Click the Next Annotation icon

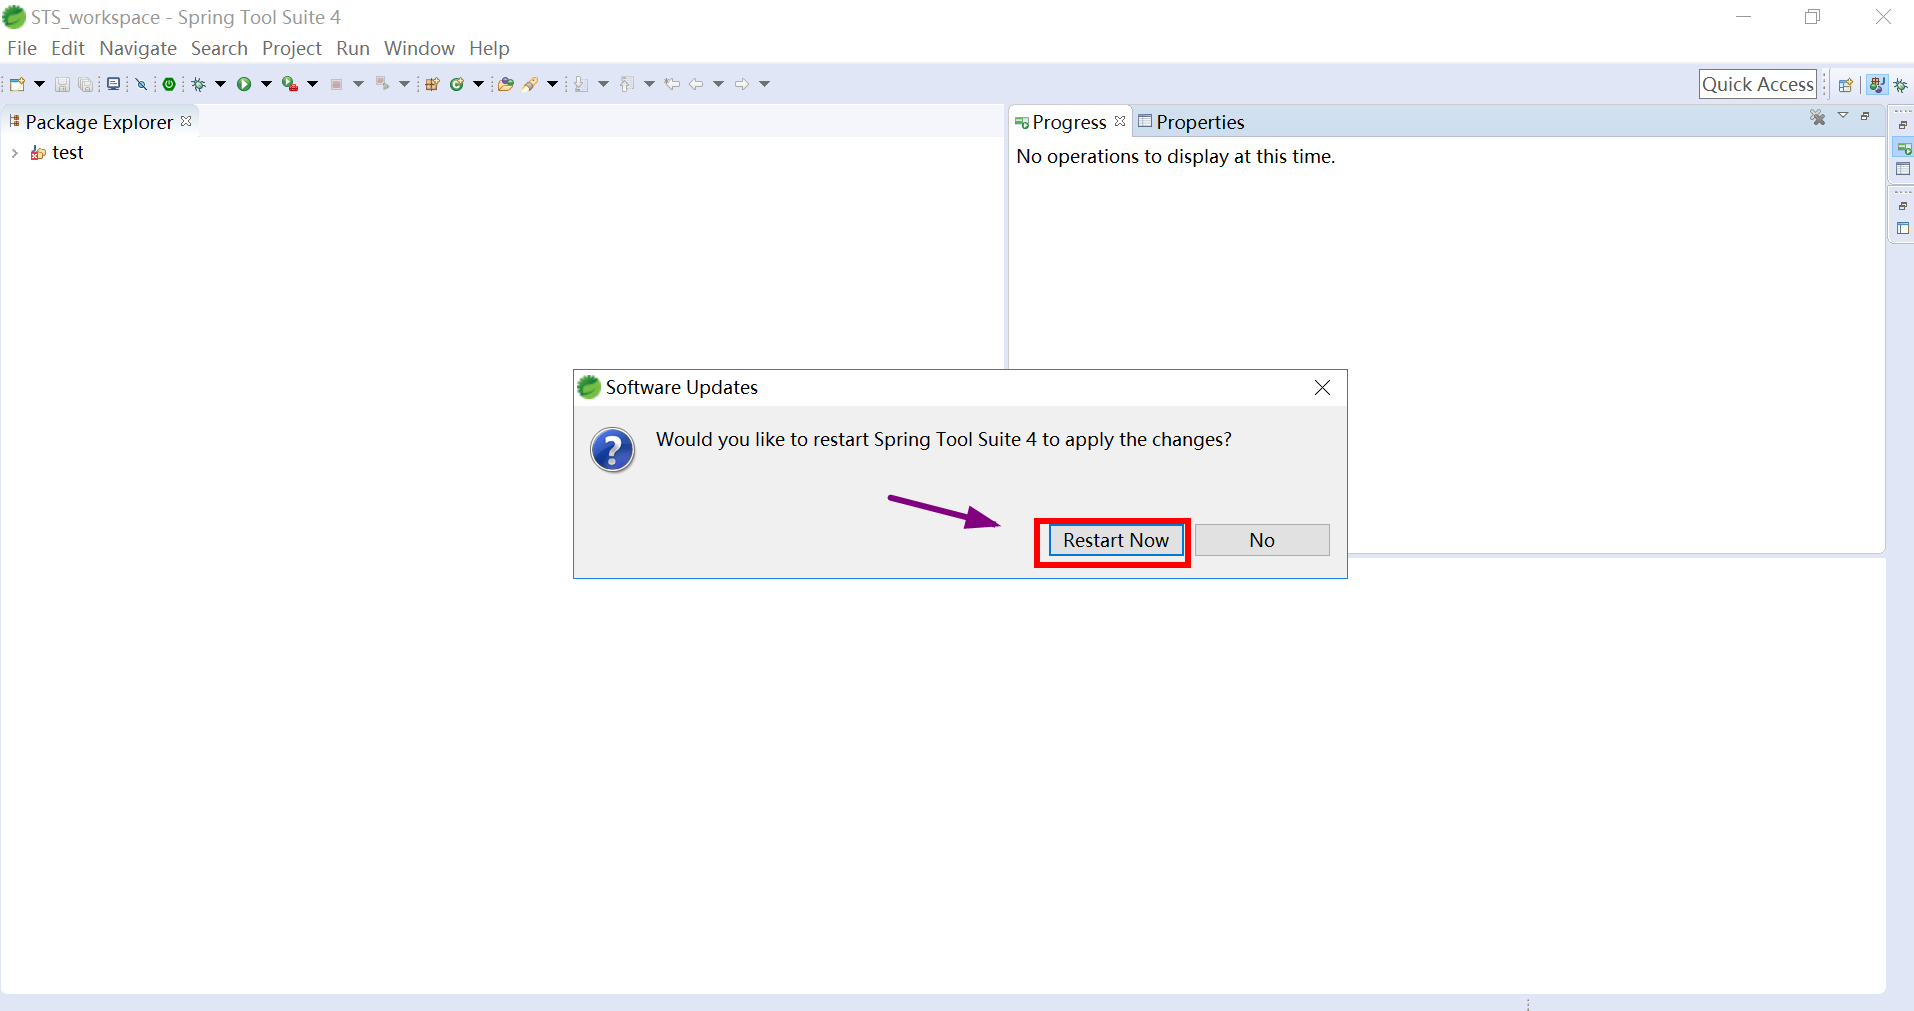(x=581, y=84)
